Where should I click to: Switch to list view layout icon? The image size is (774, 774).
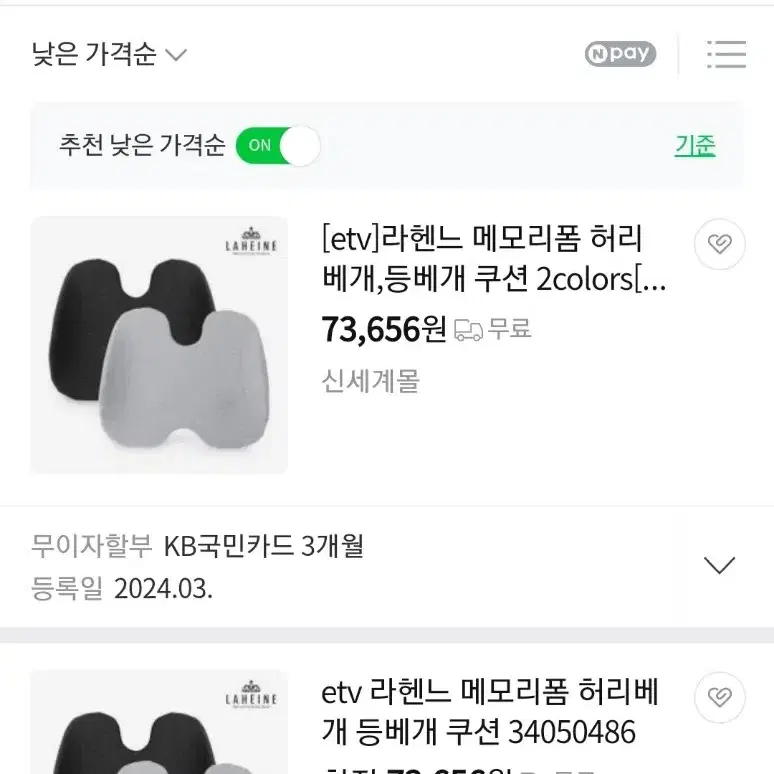click(726, 54)
